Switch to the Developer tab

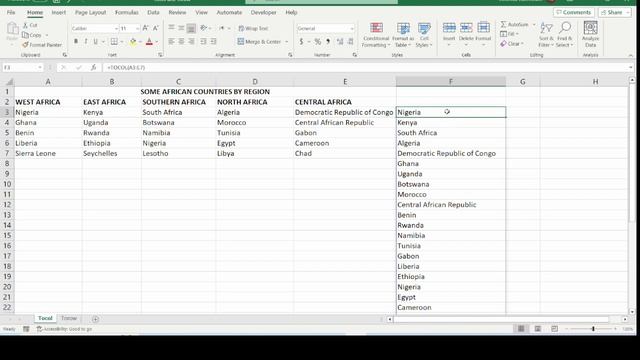click(263, 13)
